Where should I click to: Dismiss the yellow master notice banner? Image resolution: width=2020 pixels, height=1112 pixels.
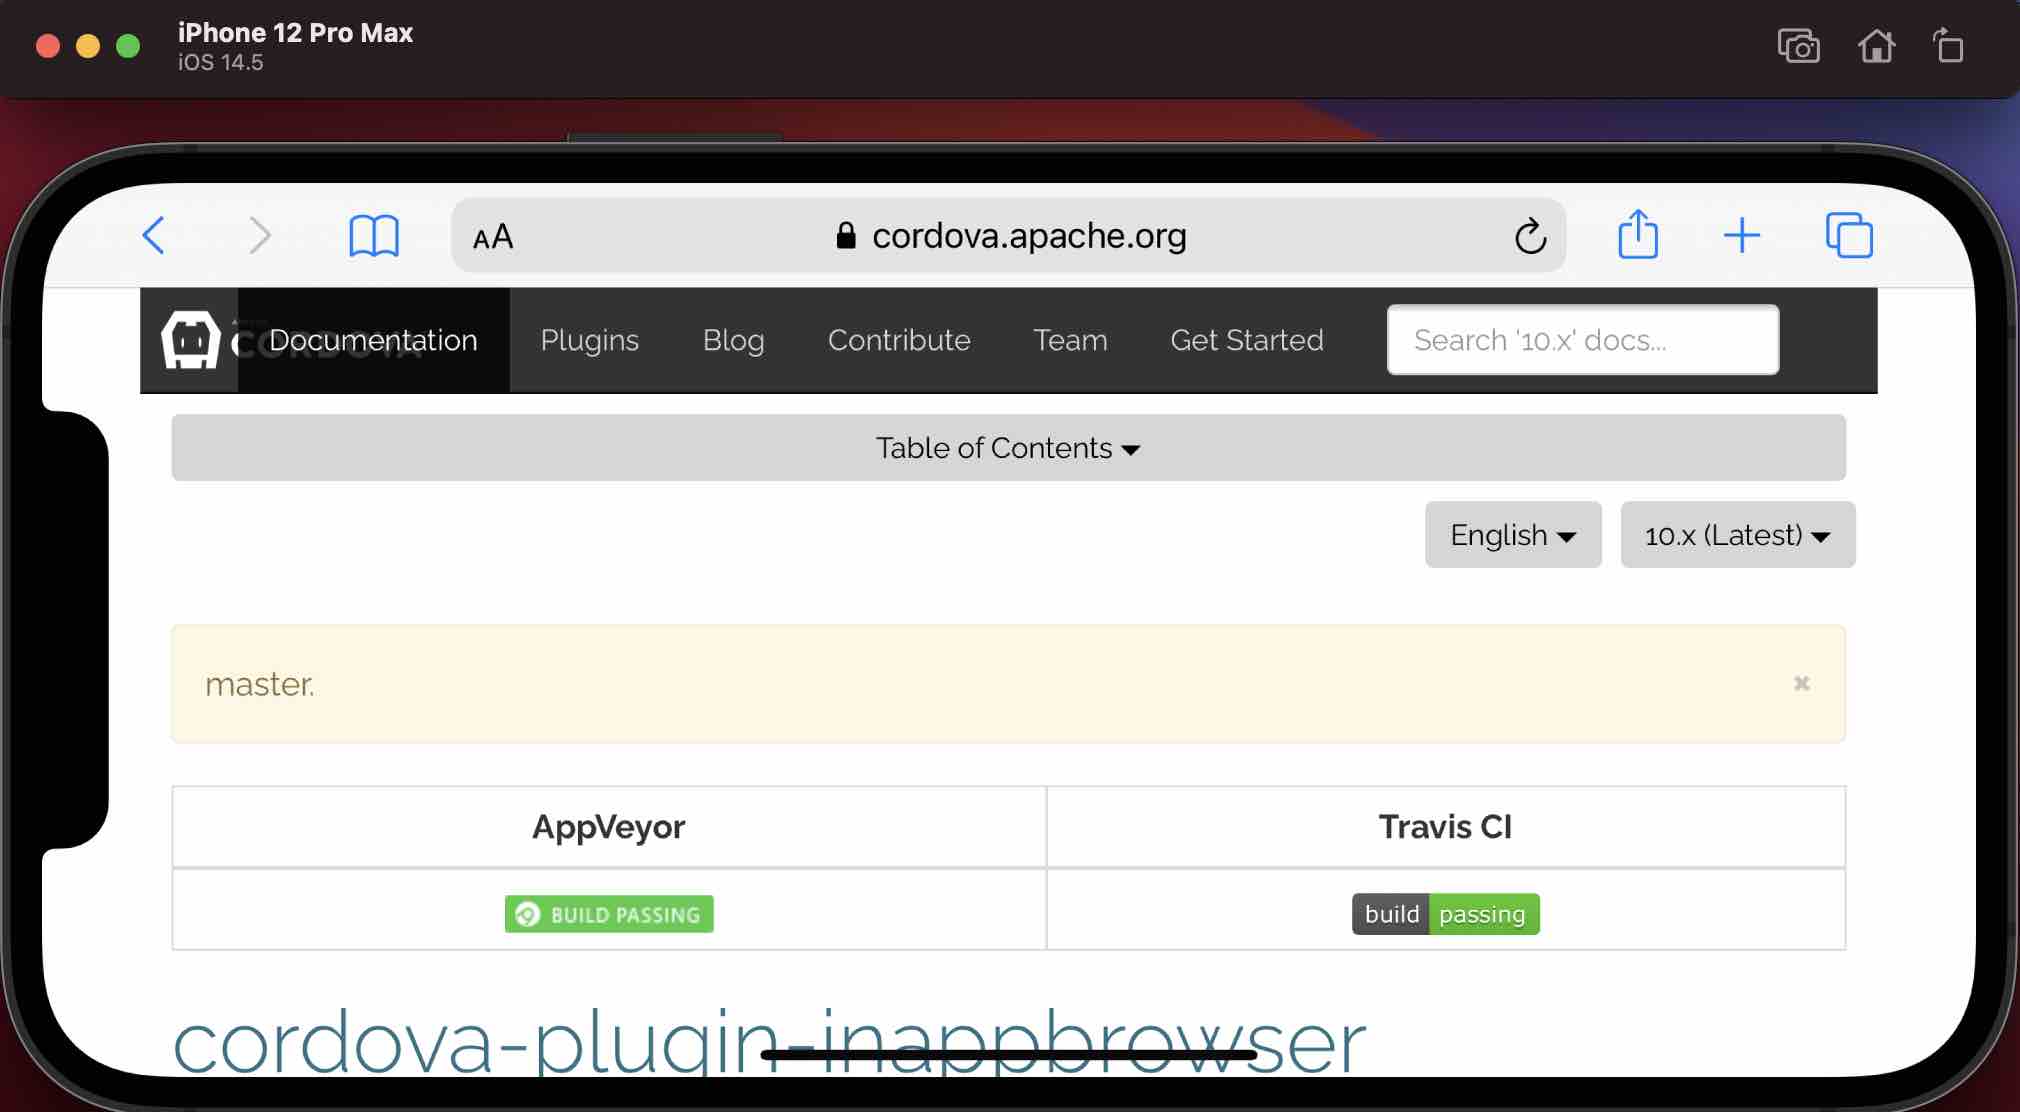click(1801, 683)
